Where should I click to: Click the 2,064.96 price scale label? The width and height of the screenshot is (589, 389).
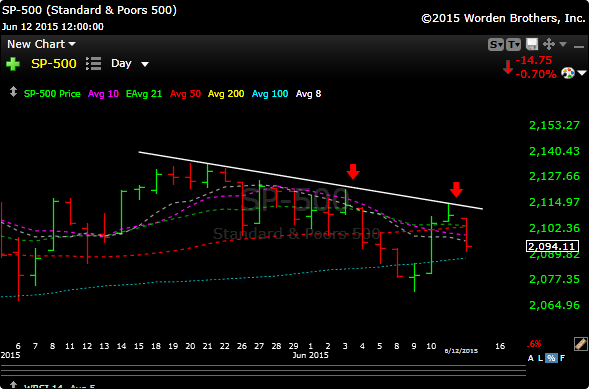point(554,305)
